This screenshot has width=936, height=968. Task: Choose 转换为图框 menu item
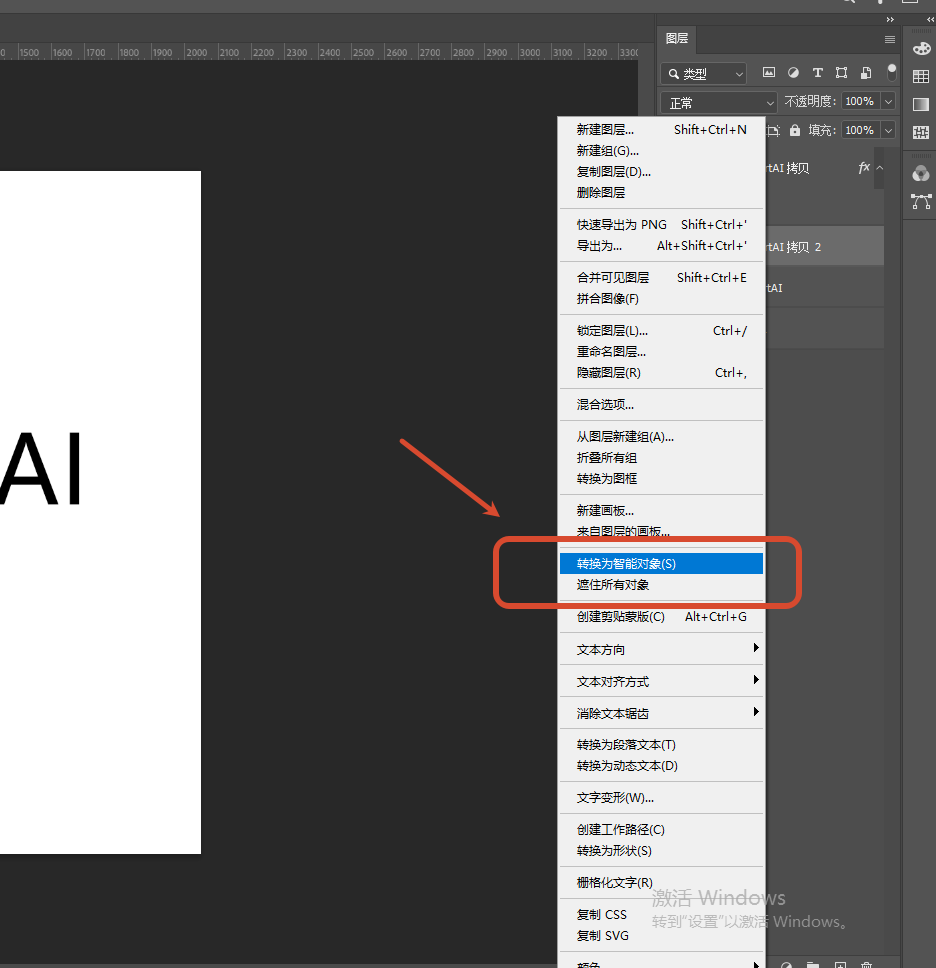(x=661, y=479)
